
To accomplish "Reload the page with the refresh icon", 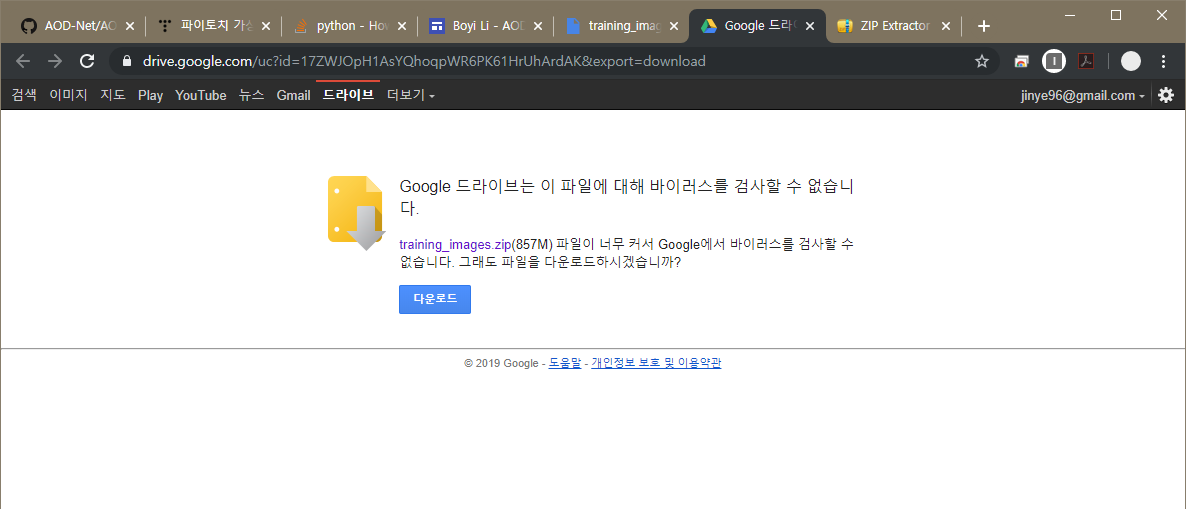I will (87, 61).
